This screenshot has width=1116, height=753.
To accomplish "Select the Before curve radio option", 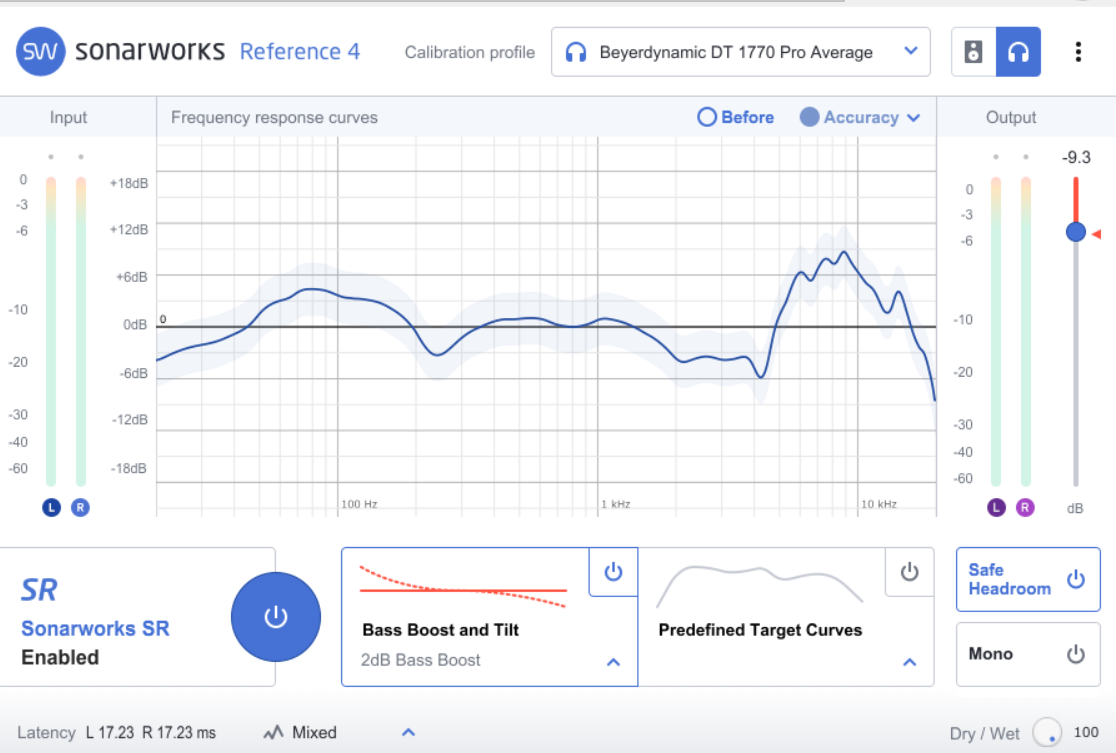I will [736, 117].
